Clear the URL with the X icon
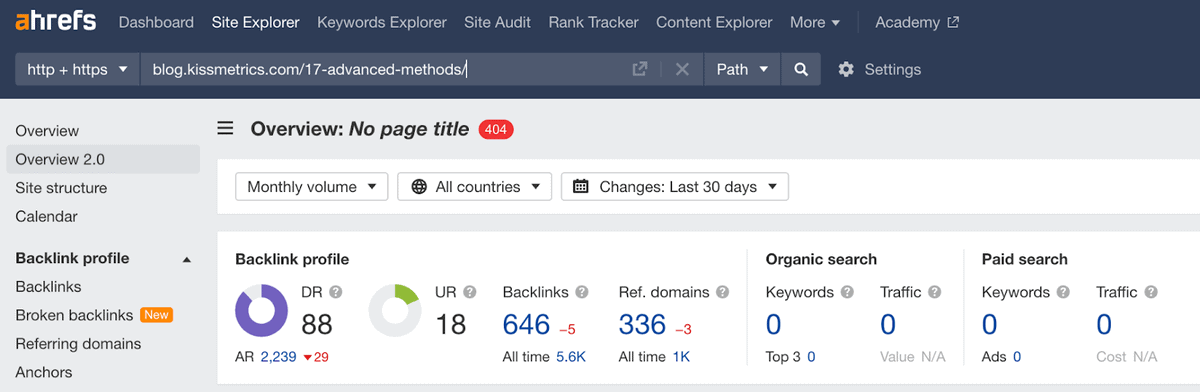The image size is (1200, 392). point(682,69)
